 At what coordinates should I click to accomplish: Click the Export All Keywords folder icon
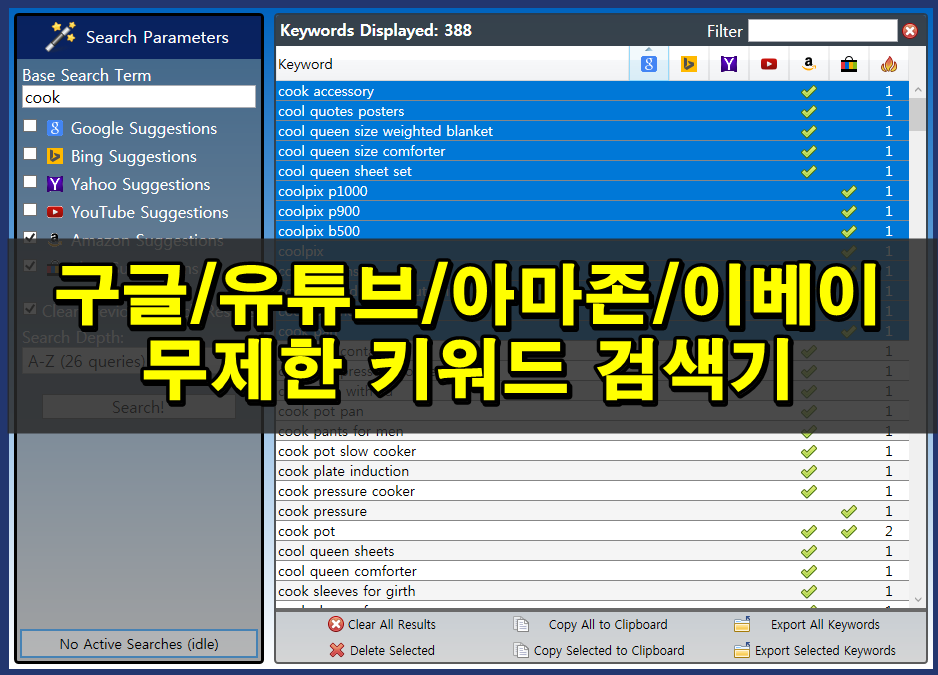[742, 624]
